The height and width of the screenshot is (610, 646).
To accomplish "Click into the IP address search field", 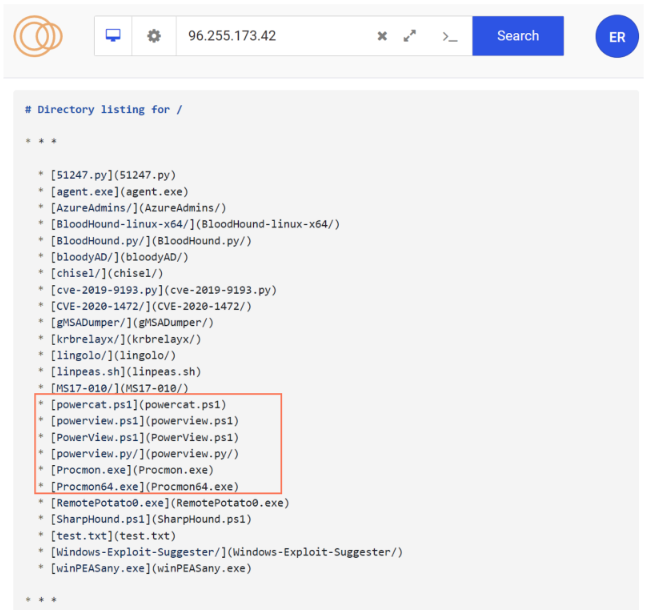I will 270,36.
